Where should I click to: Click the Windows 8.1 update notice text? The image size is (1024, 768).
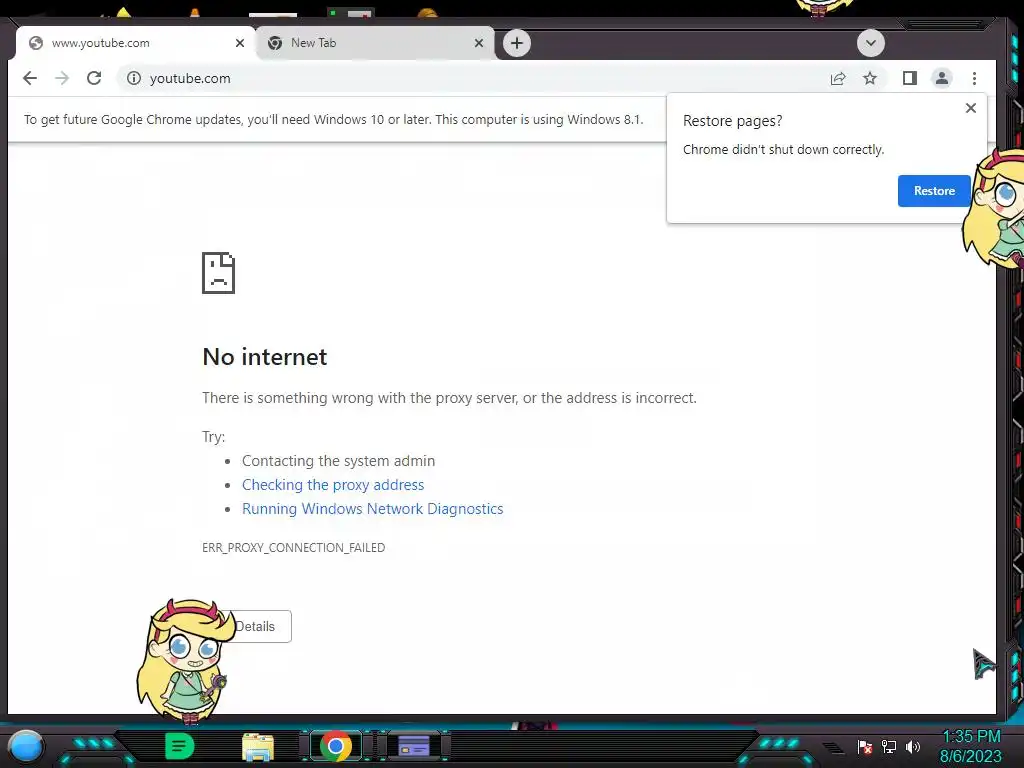pyautogui.click(x=334, y=120)
